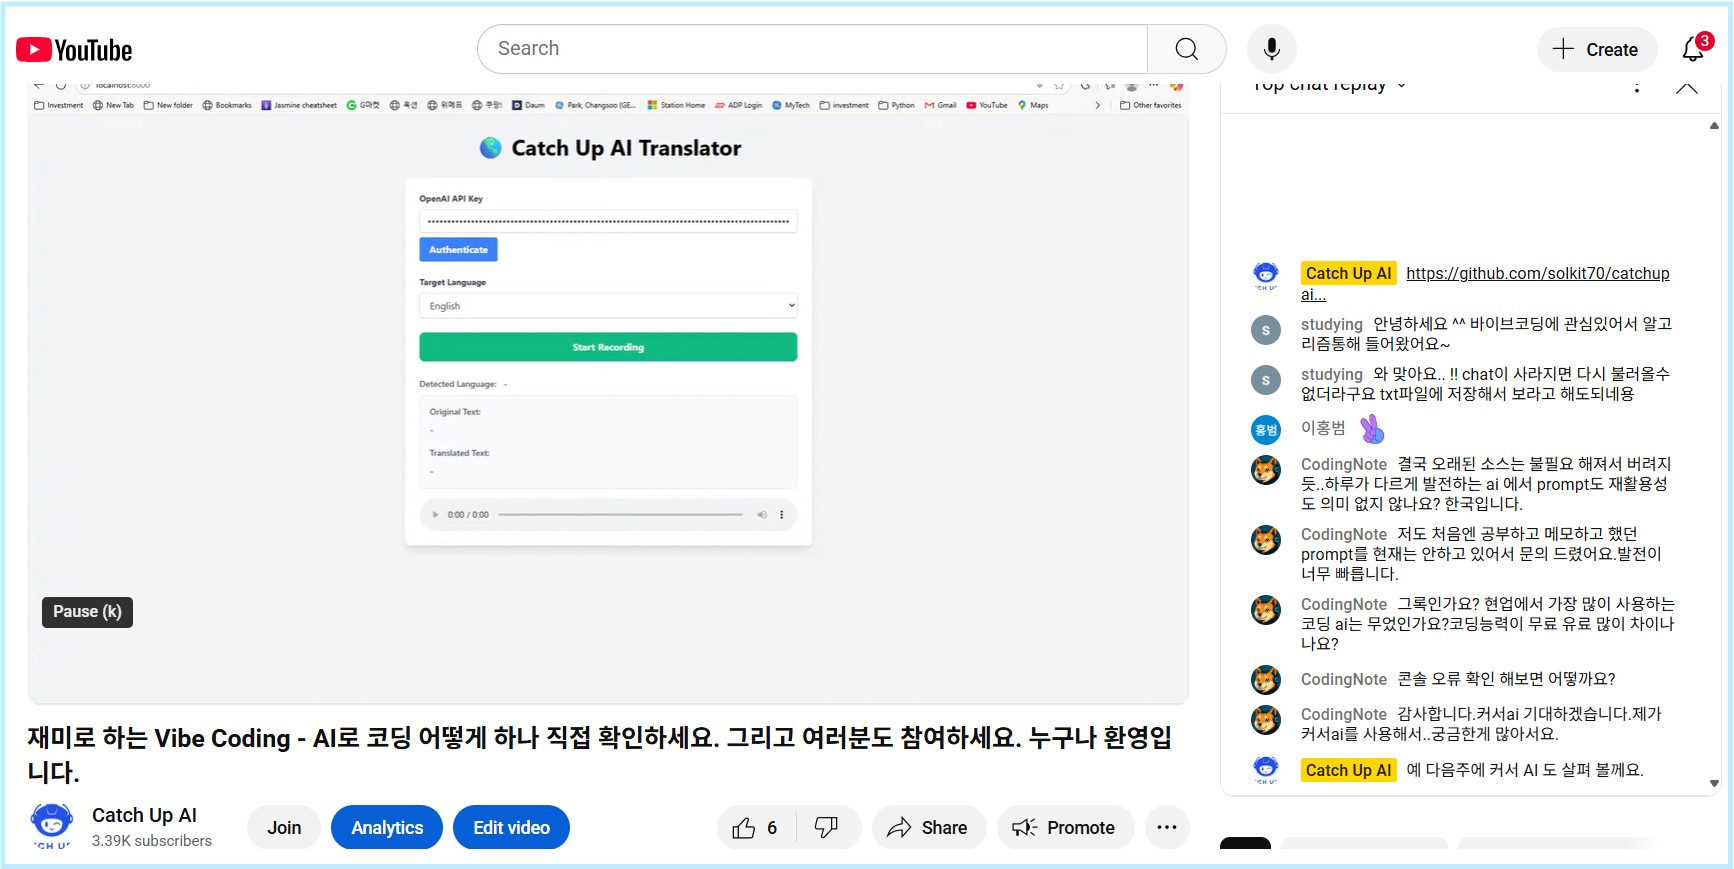Click CodingNote avatar on 감사합니다 message
This screenshot has width=1734, height=869.
pos(1266,720)
